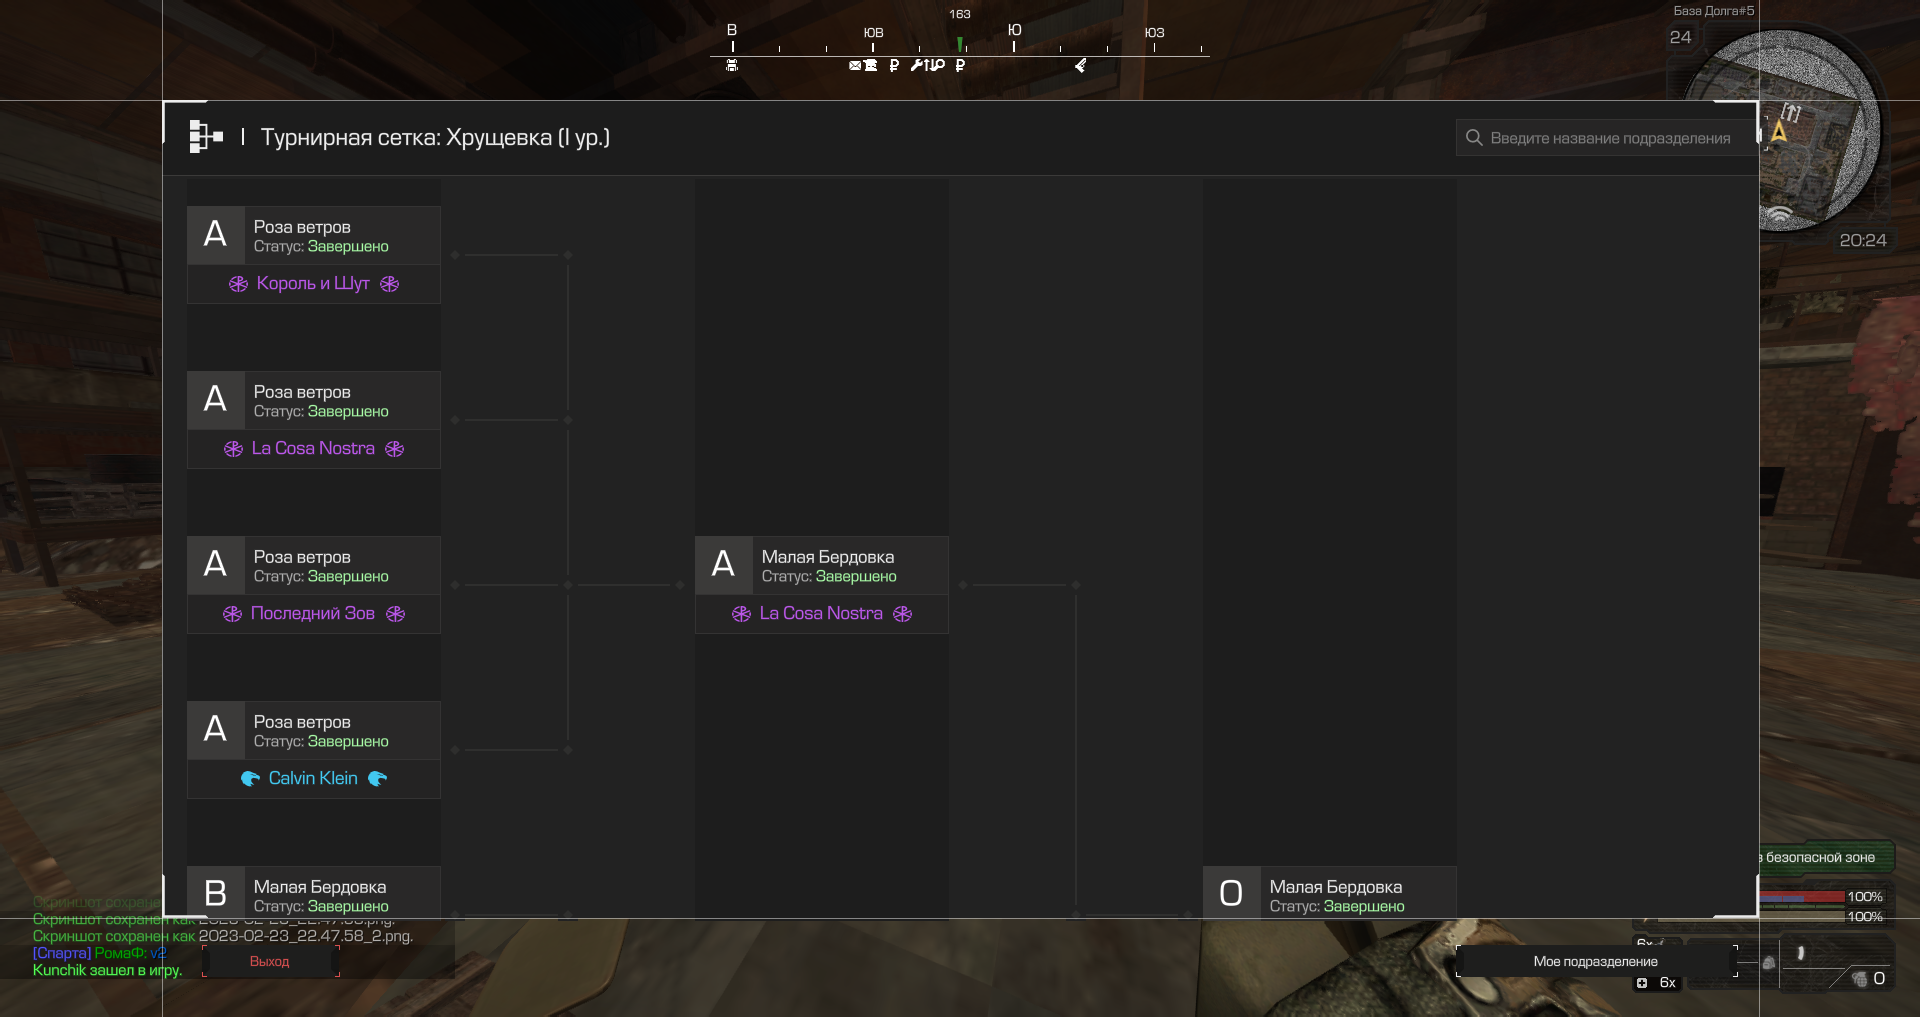This screenshot has height=1017, width=1920.
Task: Click the search magnifier icon
Action: point(1474,138)
